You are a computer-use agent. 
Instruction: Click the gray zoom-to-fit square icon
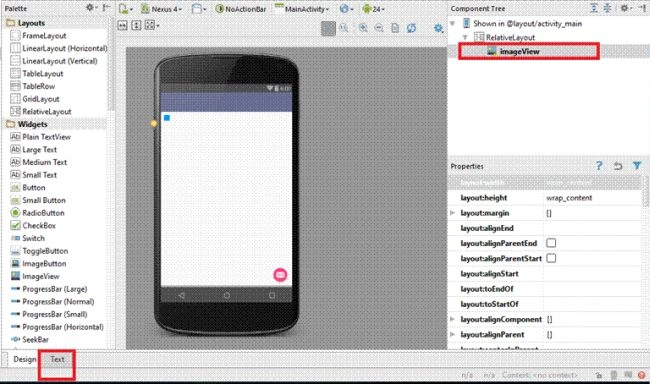[x=328, y=28]
